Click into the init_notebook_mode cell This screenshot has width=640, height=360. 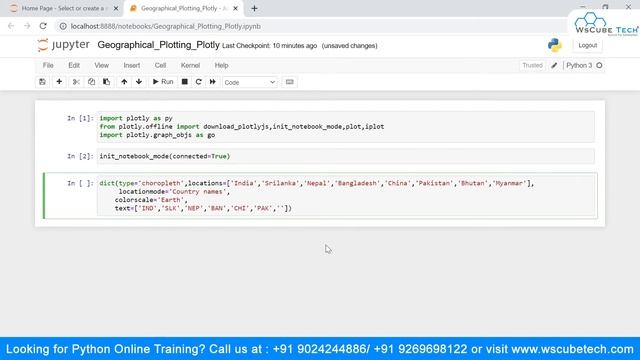click(345, 156)
